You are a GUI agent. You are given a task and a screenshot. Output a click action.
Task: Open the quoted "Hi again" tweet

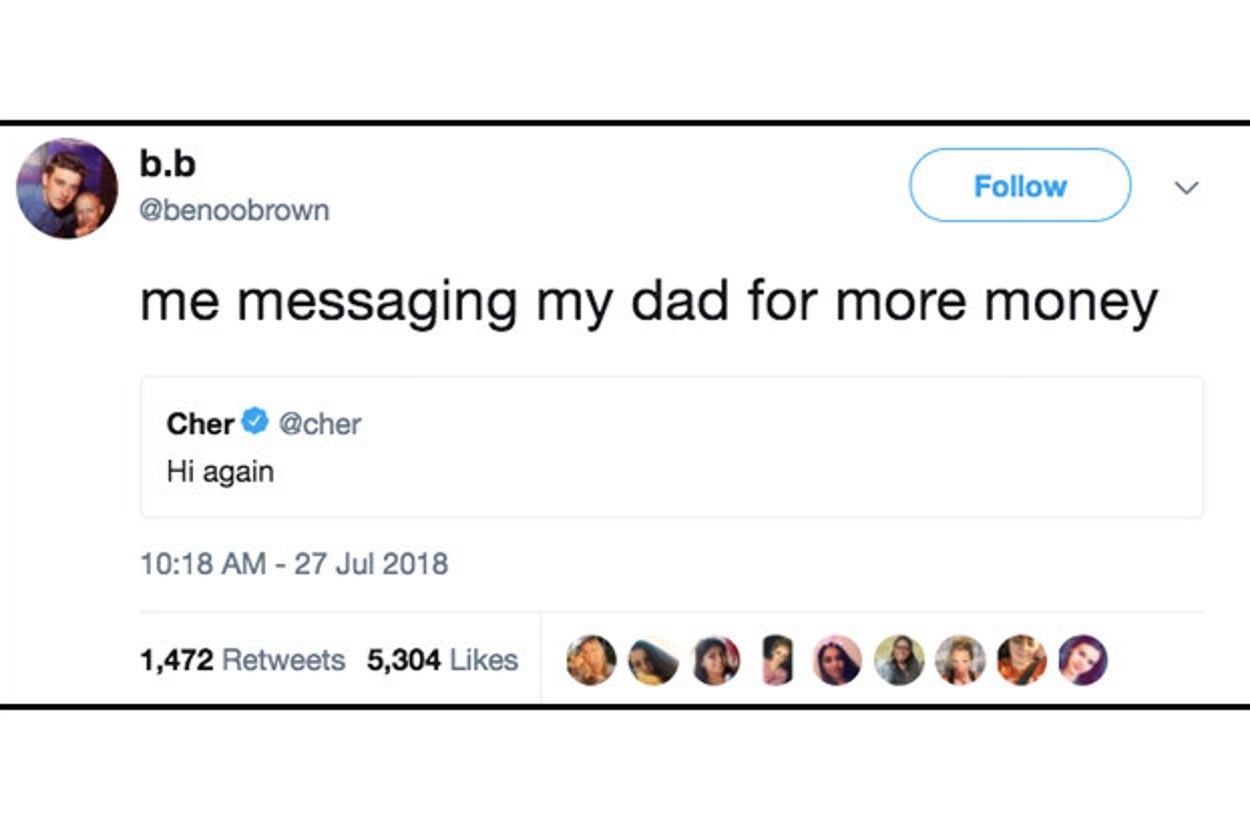tap(670, 472)
